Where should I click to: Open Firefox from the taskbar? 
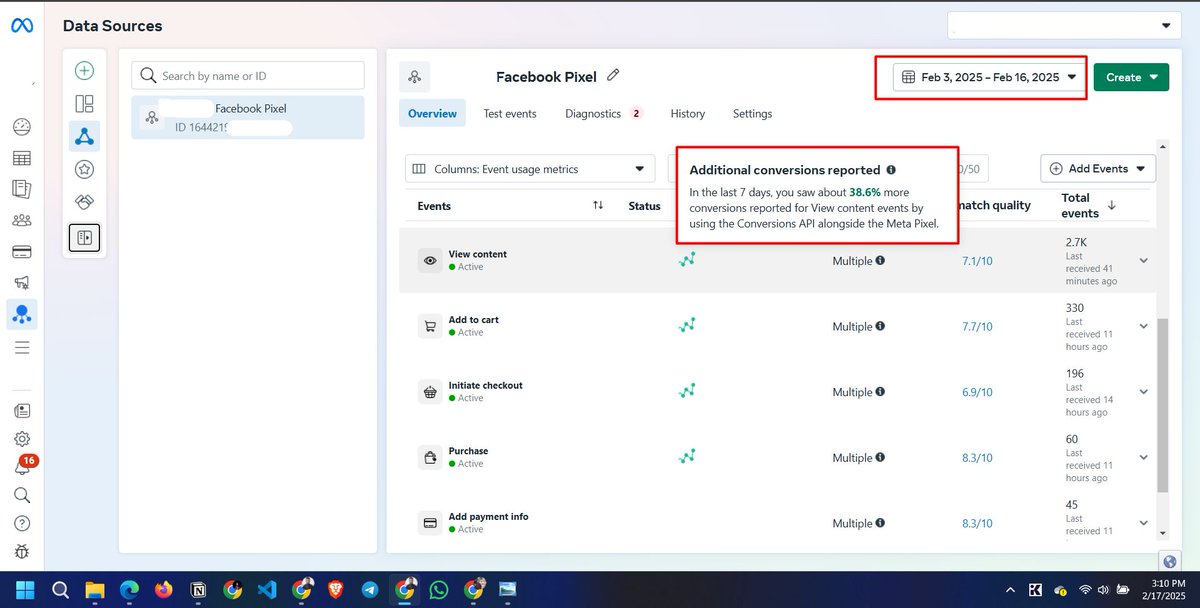(163, 590)
